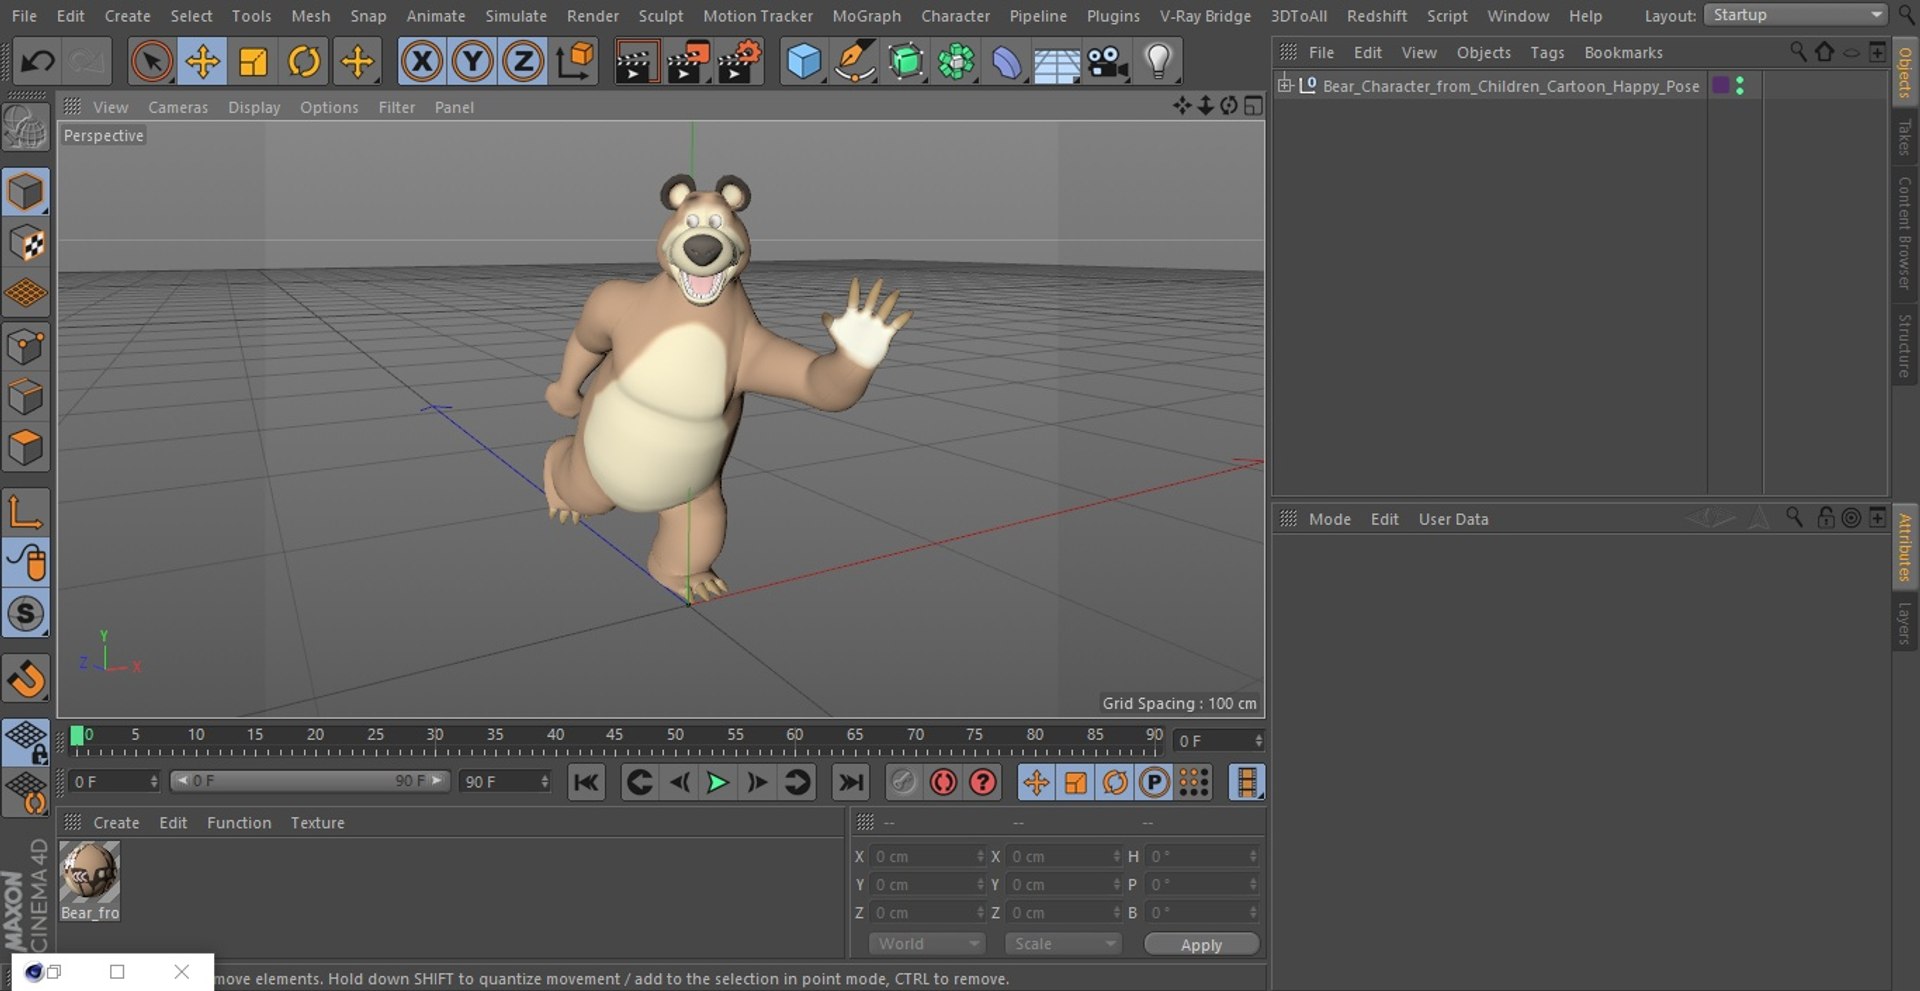Screen dimensions: 1920x991
Task: Click the Apply button
Action: tap(1201, 945)
